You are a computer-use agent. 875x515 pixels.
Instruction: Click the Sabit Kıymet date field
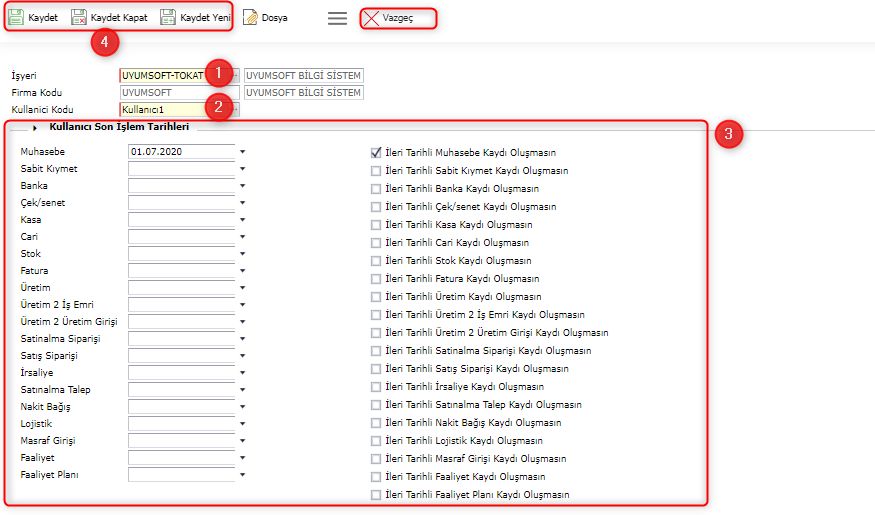pos(181,169)
